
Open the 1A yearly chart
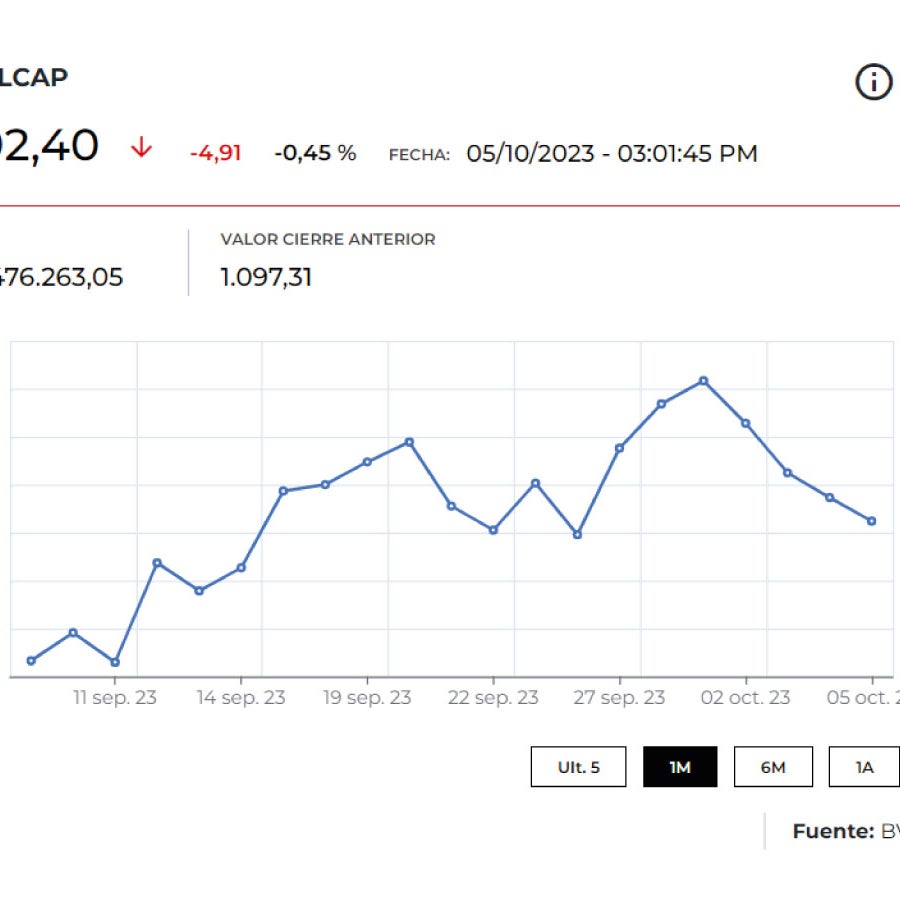864,766
